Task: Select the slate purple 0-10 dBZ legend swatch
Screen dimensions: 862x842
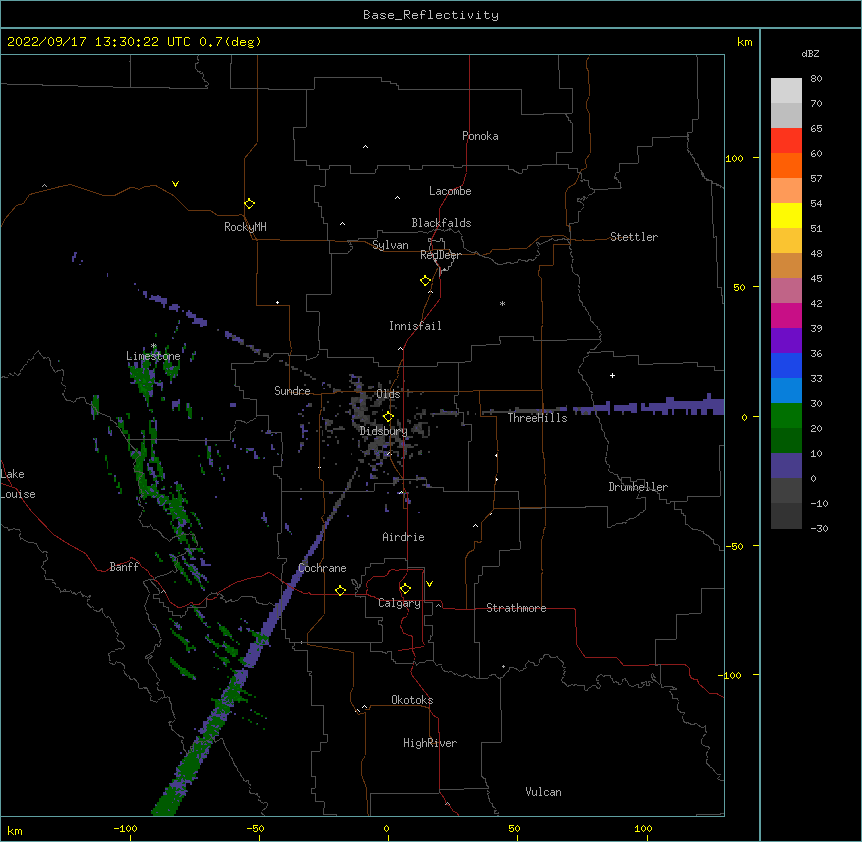Action: [x=786, y=466]
